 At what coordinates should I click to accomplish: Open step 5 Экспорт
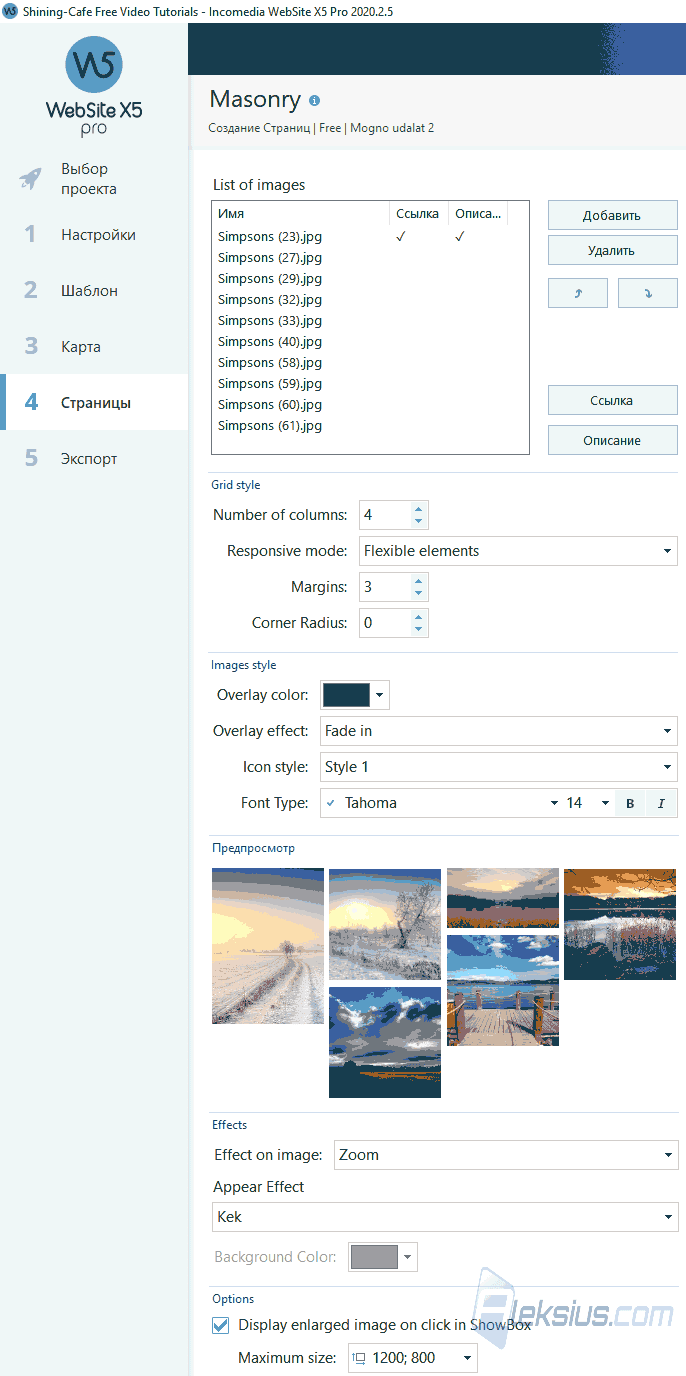[94, 459]
